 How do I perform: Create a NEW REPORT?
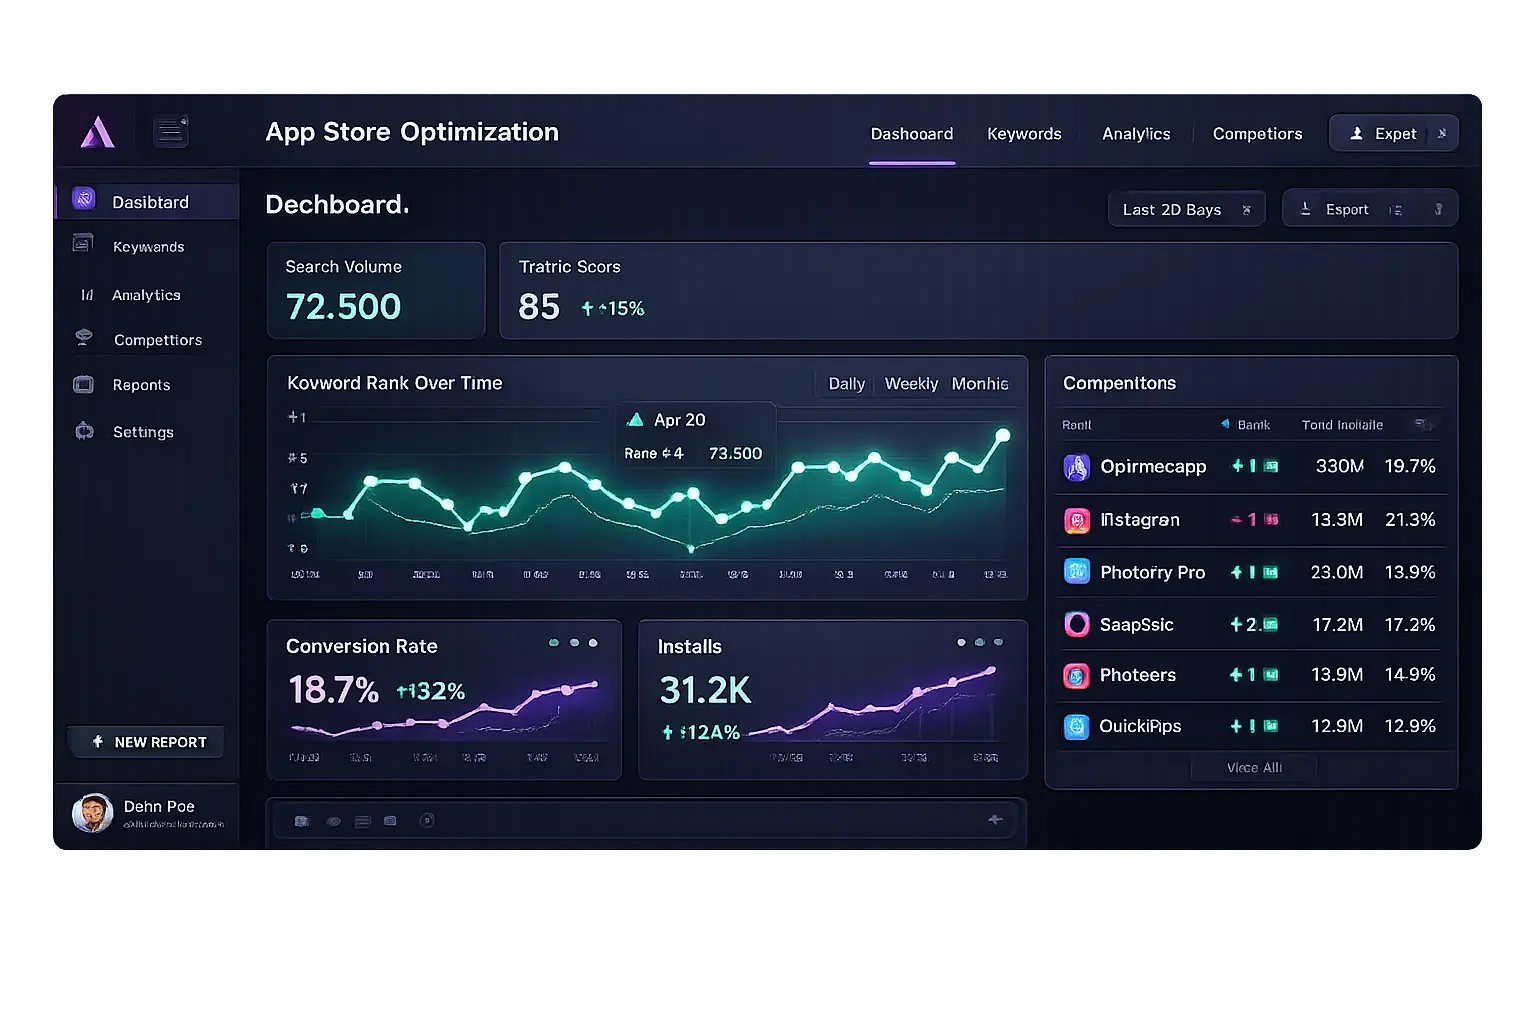(x=146, y=742)
